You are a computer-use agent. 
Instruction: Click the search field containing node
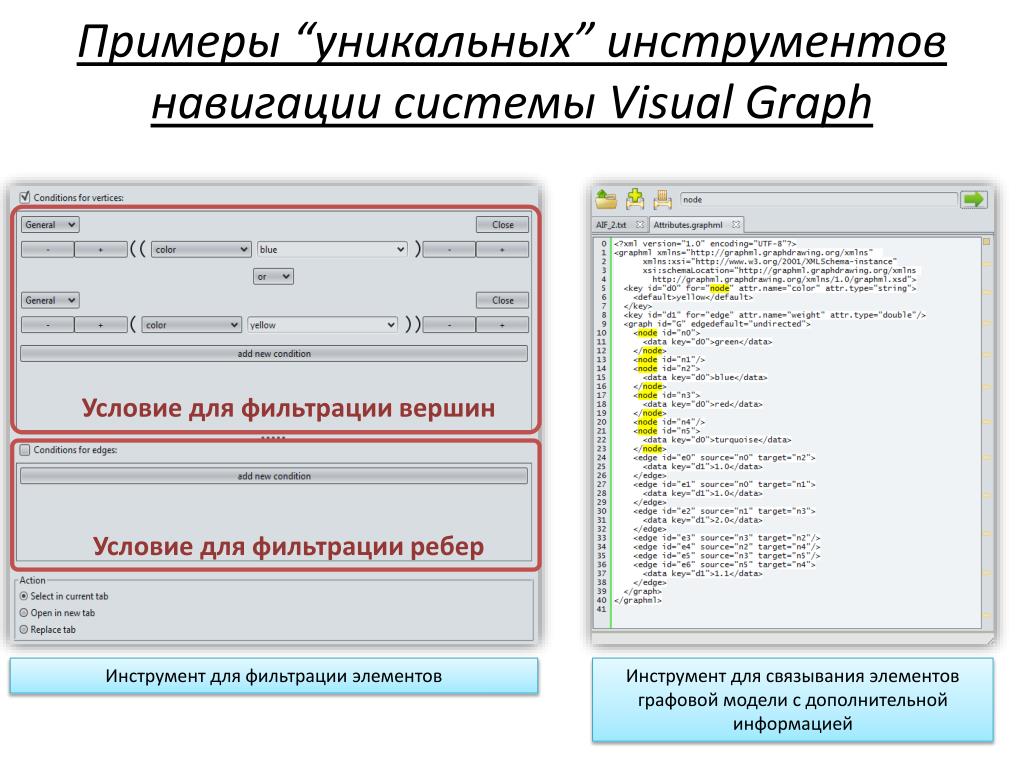818,199
